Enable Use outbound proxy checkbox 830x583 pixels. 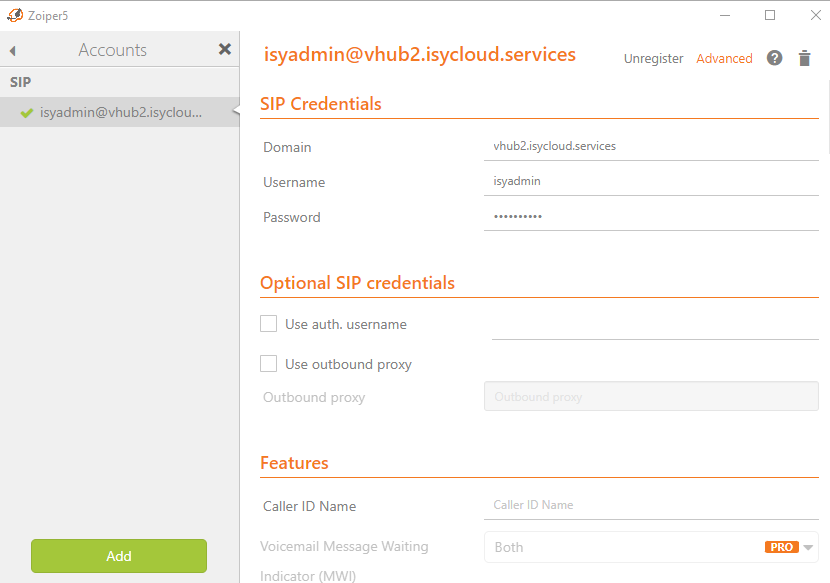click(268, 364)
